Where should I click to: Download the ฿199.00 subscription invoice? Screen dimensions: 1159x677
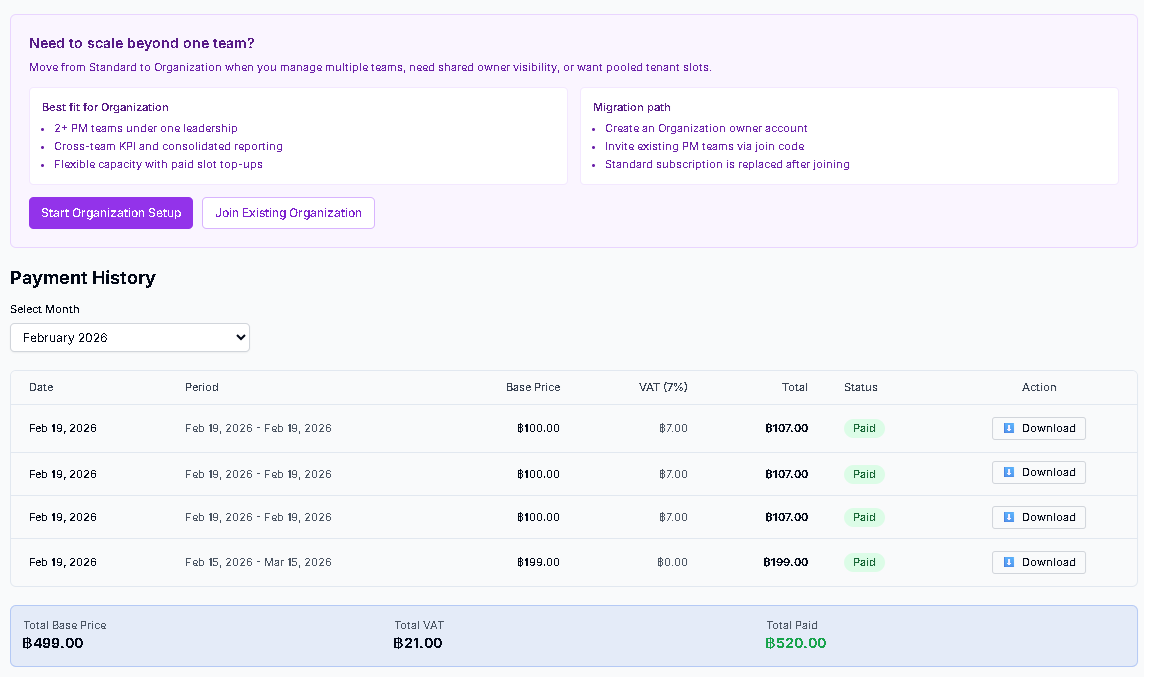[x=1038, y=562]
